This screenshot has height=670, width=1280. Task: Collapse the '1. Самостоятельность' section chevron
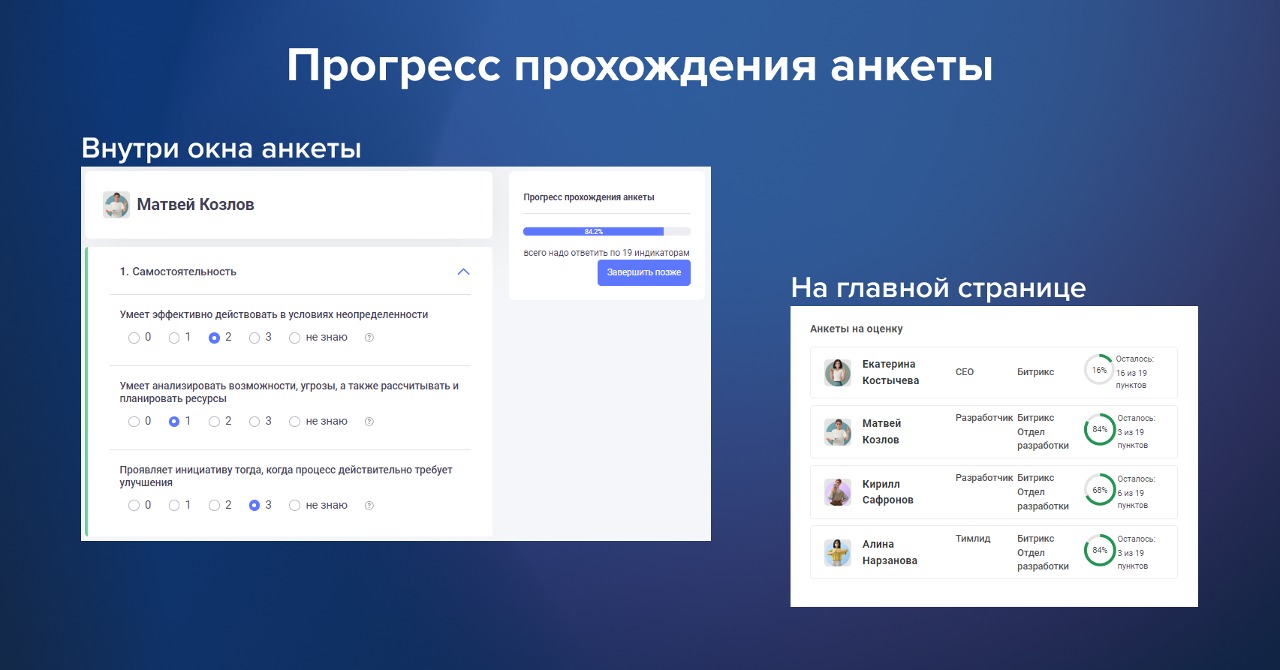click(463, 272)
